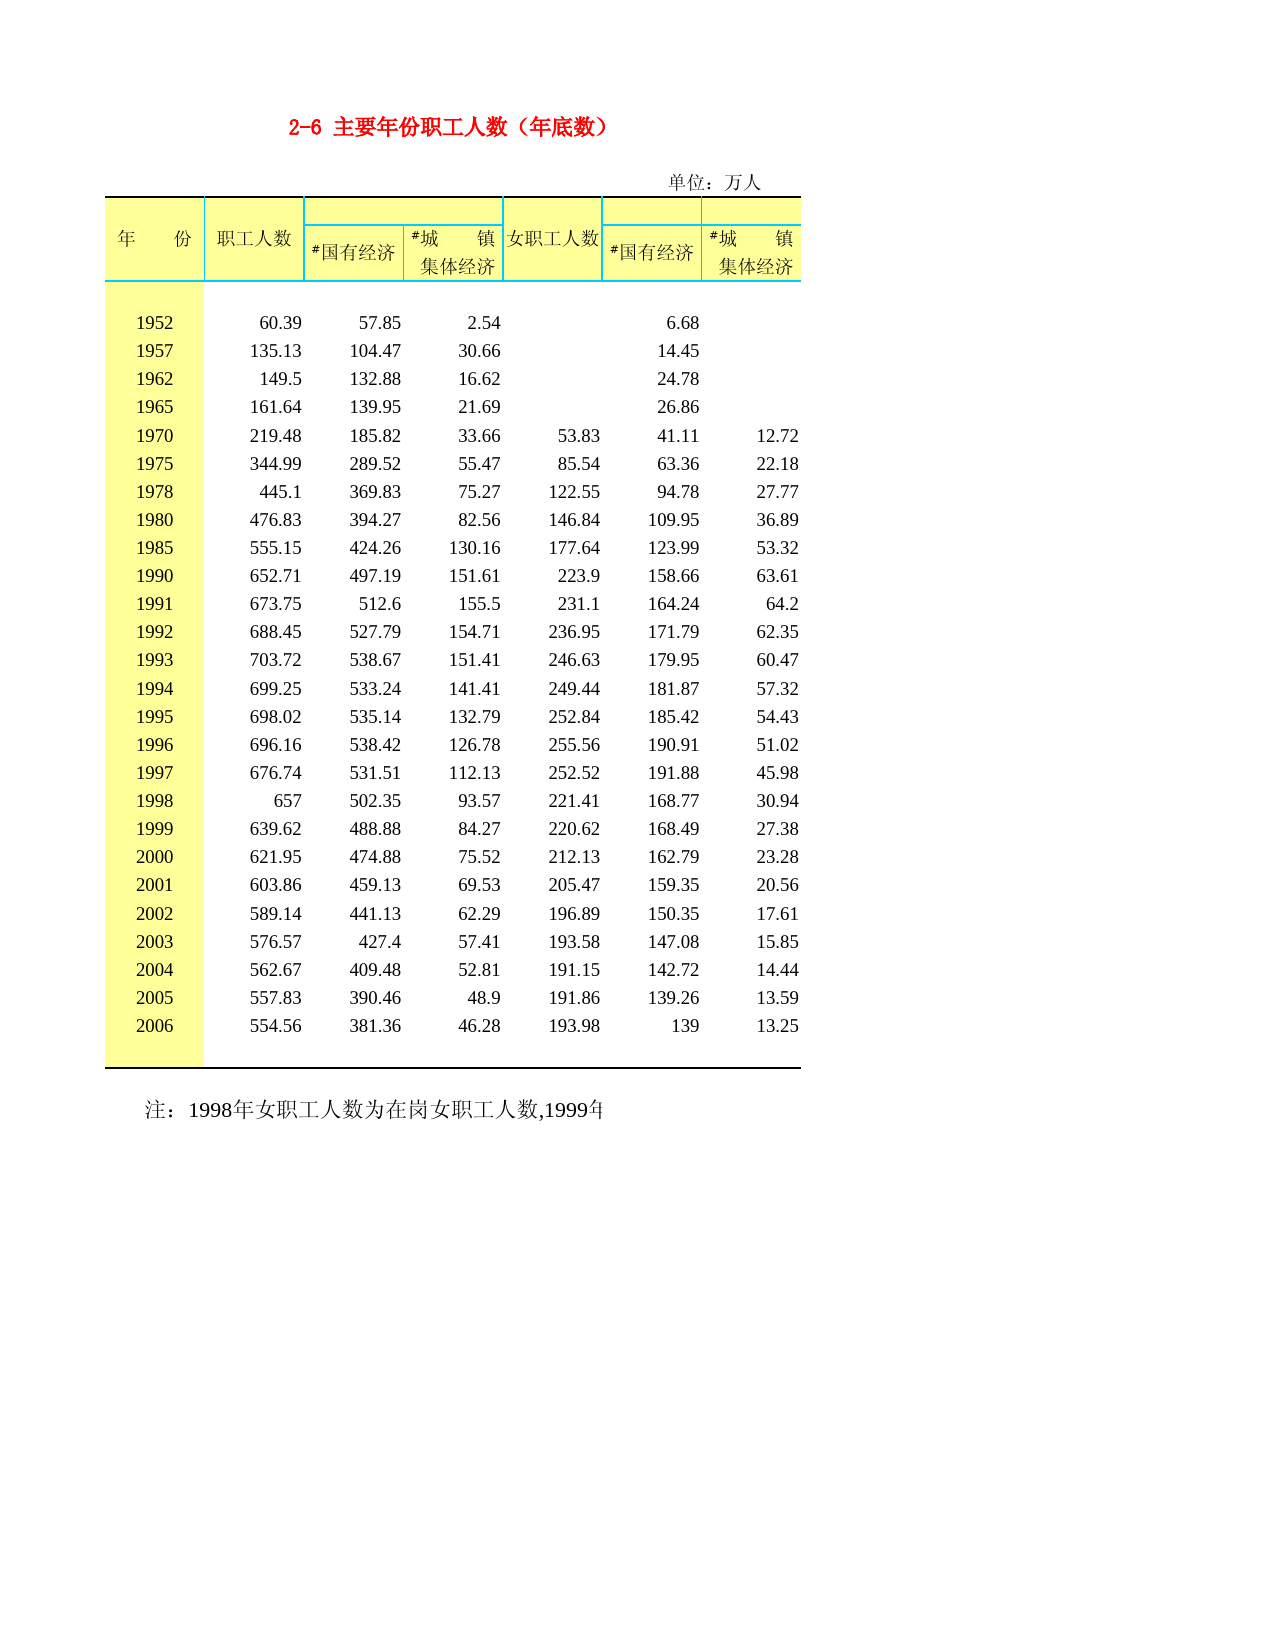
Task: Click the value 603.86
Action: coord(276,885)
